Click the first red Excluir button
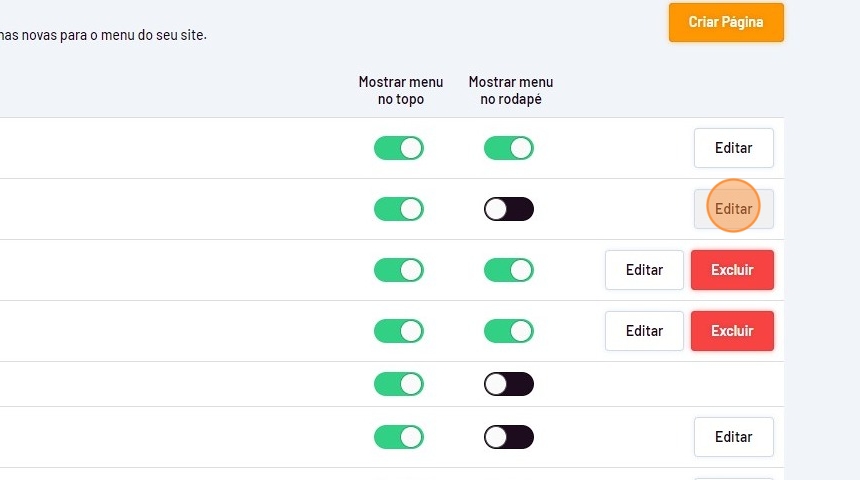Viewport: 860px width, 480px height. point(732,270)
